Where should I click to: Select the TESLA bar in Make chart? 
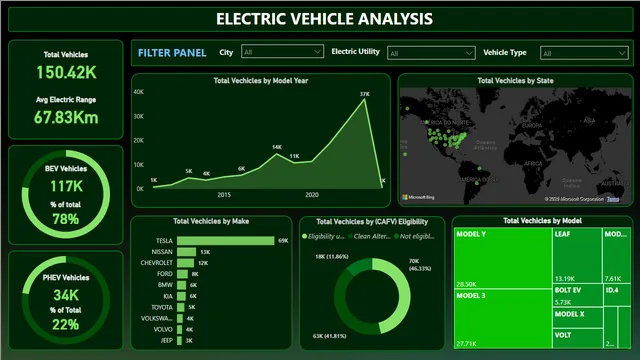coord(226,241)
